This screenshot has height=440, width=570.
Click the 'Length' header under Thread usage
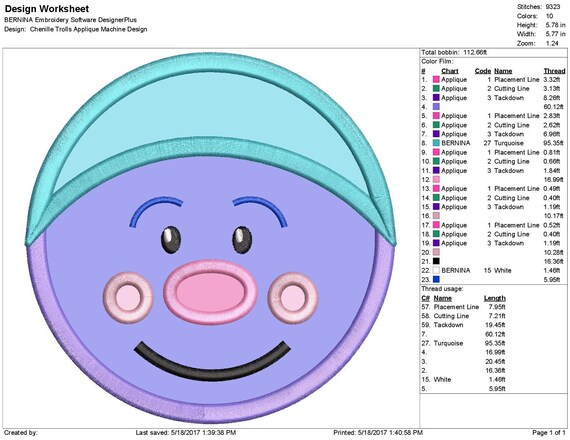(x=494, y=298)
